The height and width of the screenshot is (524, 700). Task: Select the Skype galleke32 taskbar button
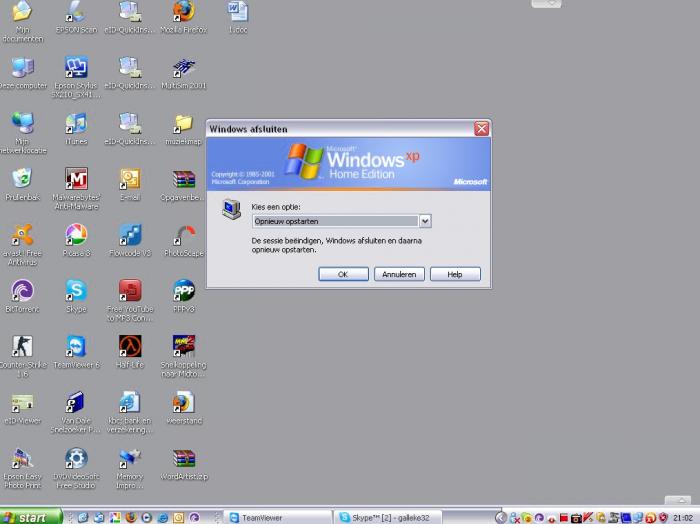click(x=388, y=517)
